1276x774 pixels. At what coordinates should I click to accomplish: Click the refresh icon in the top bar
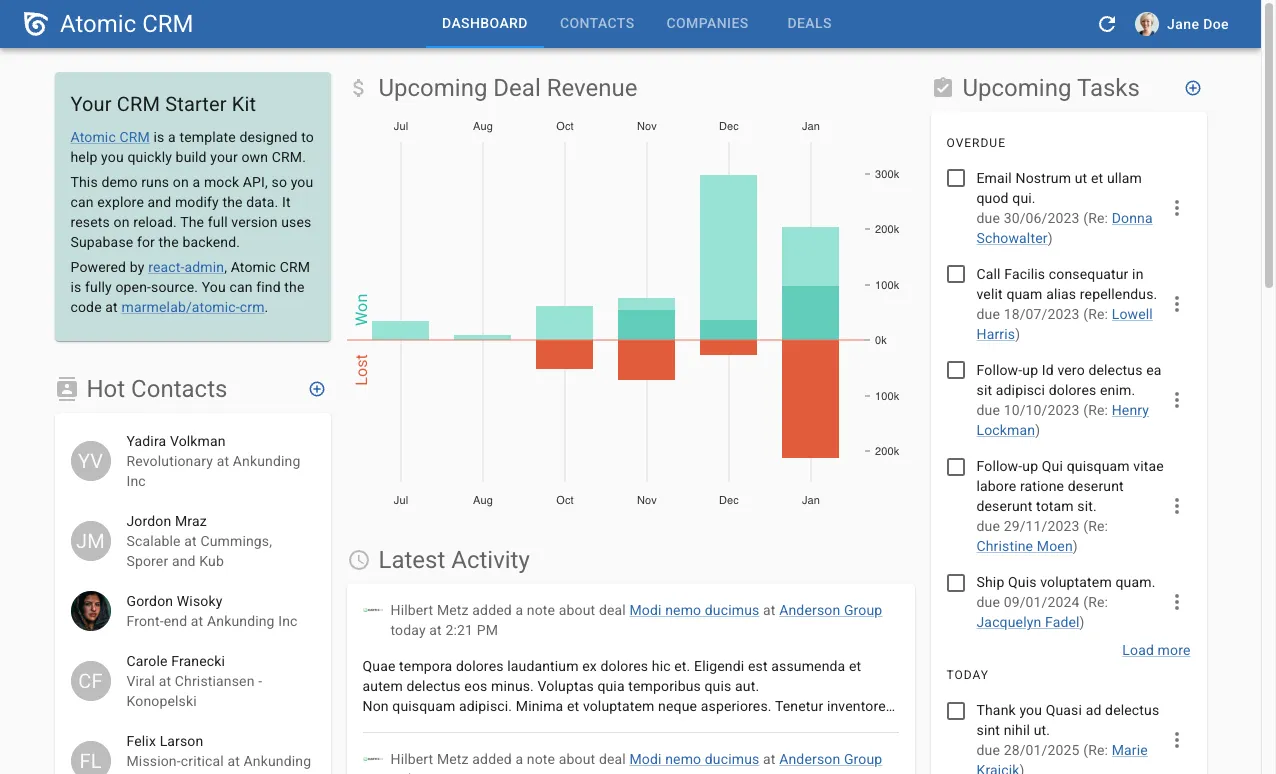[x=1106, y=23]
